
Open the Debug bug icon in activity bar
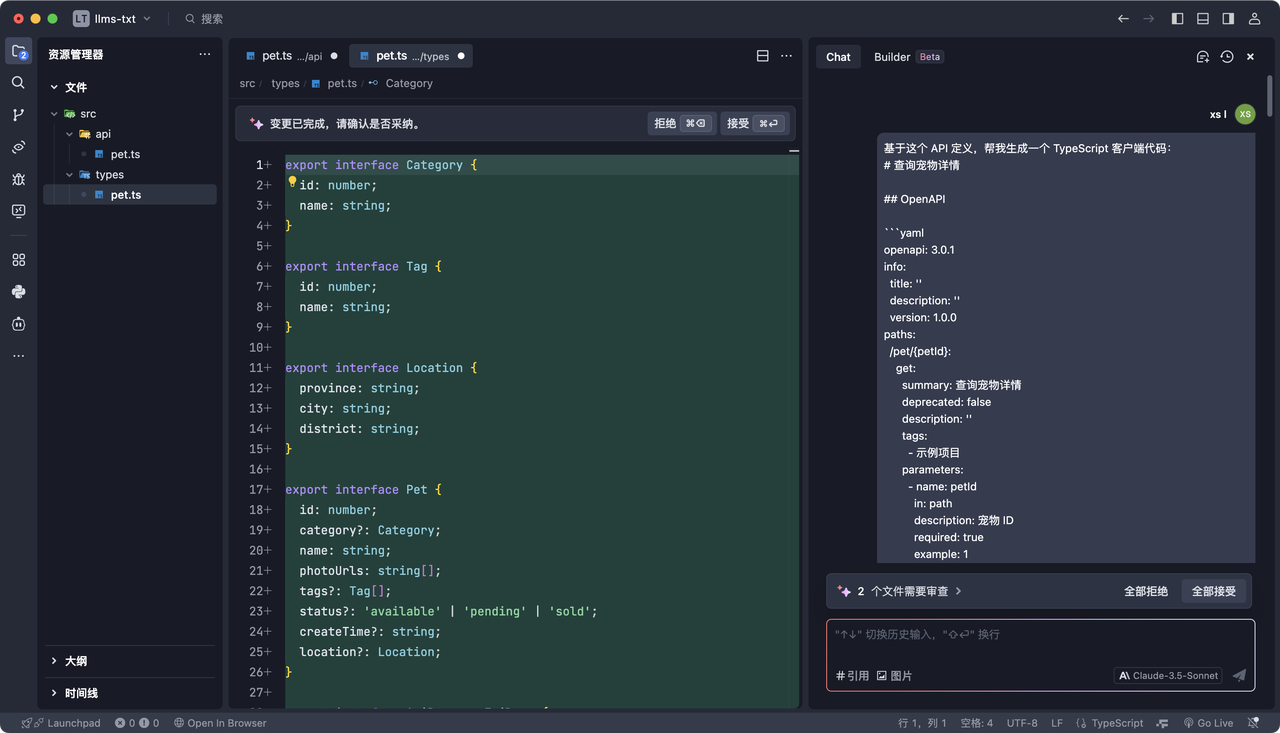(18, 179)
